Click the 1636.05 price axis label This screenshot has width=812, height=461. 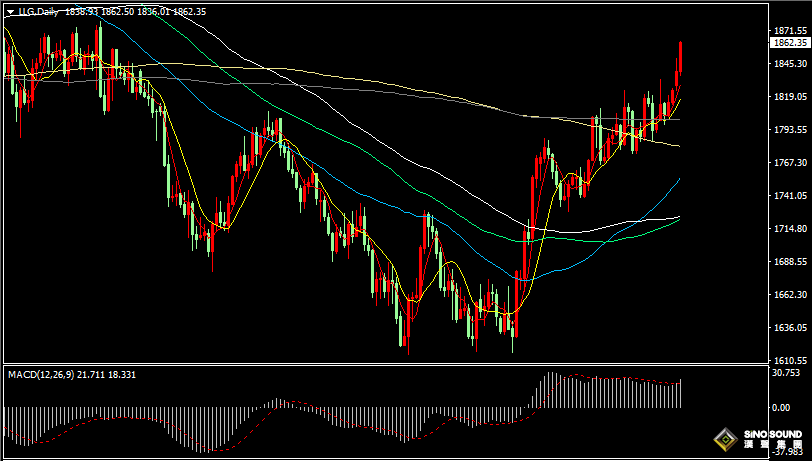click(x=790, y=328)
